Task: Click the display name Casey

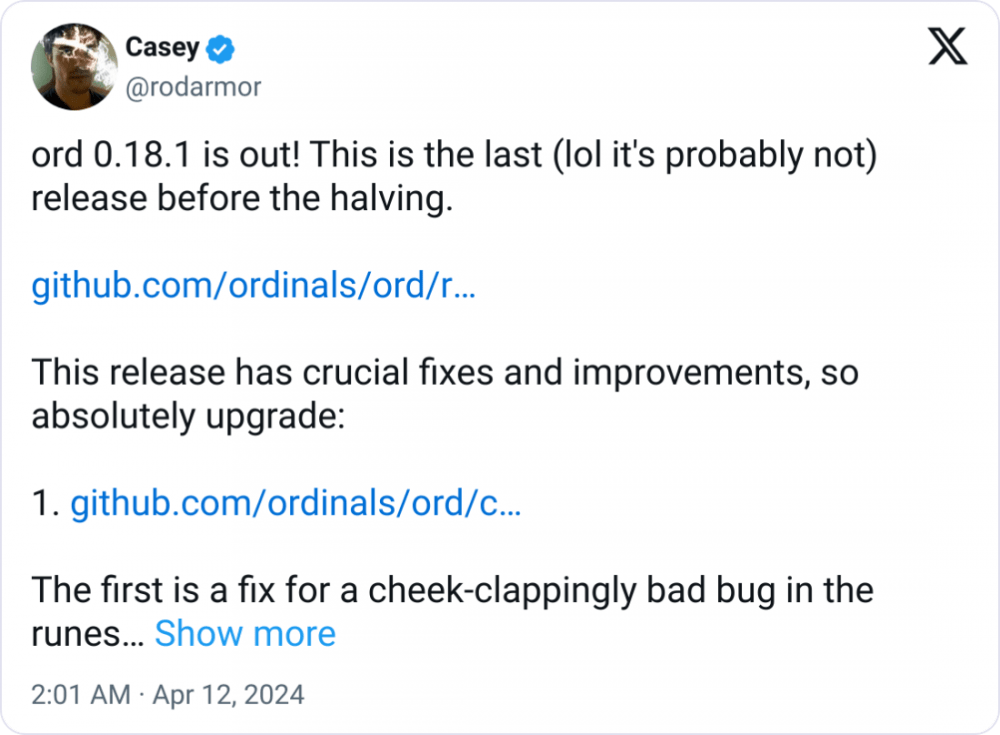Action: pos(163,47)
